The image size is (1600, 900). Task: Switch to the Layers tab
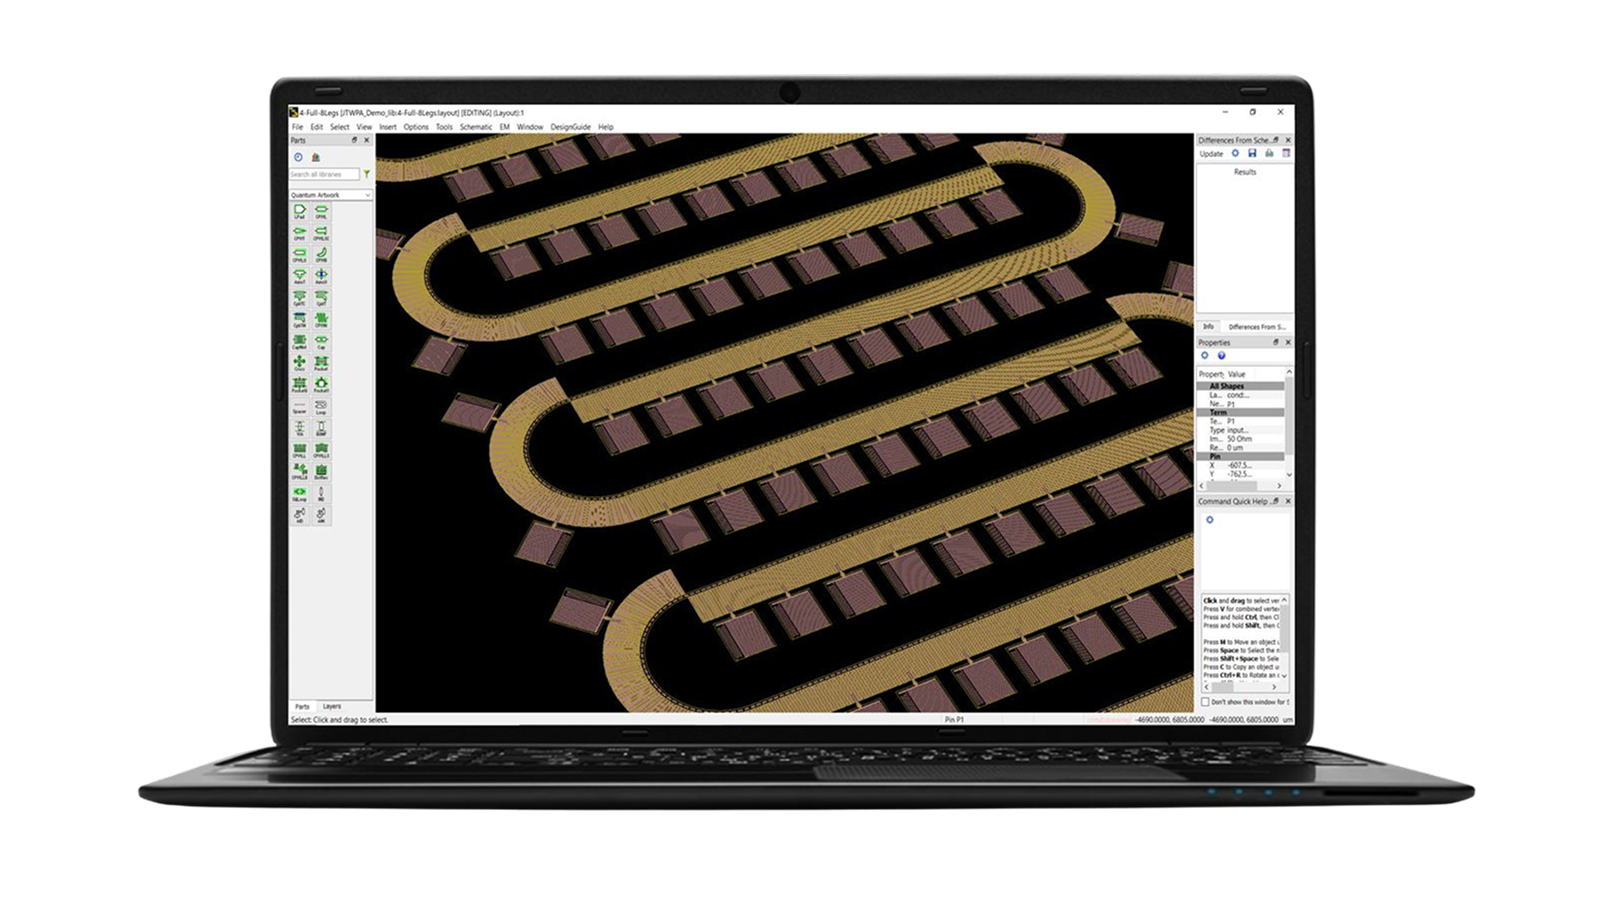pos(332,707)
